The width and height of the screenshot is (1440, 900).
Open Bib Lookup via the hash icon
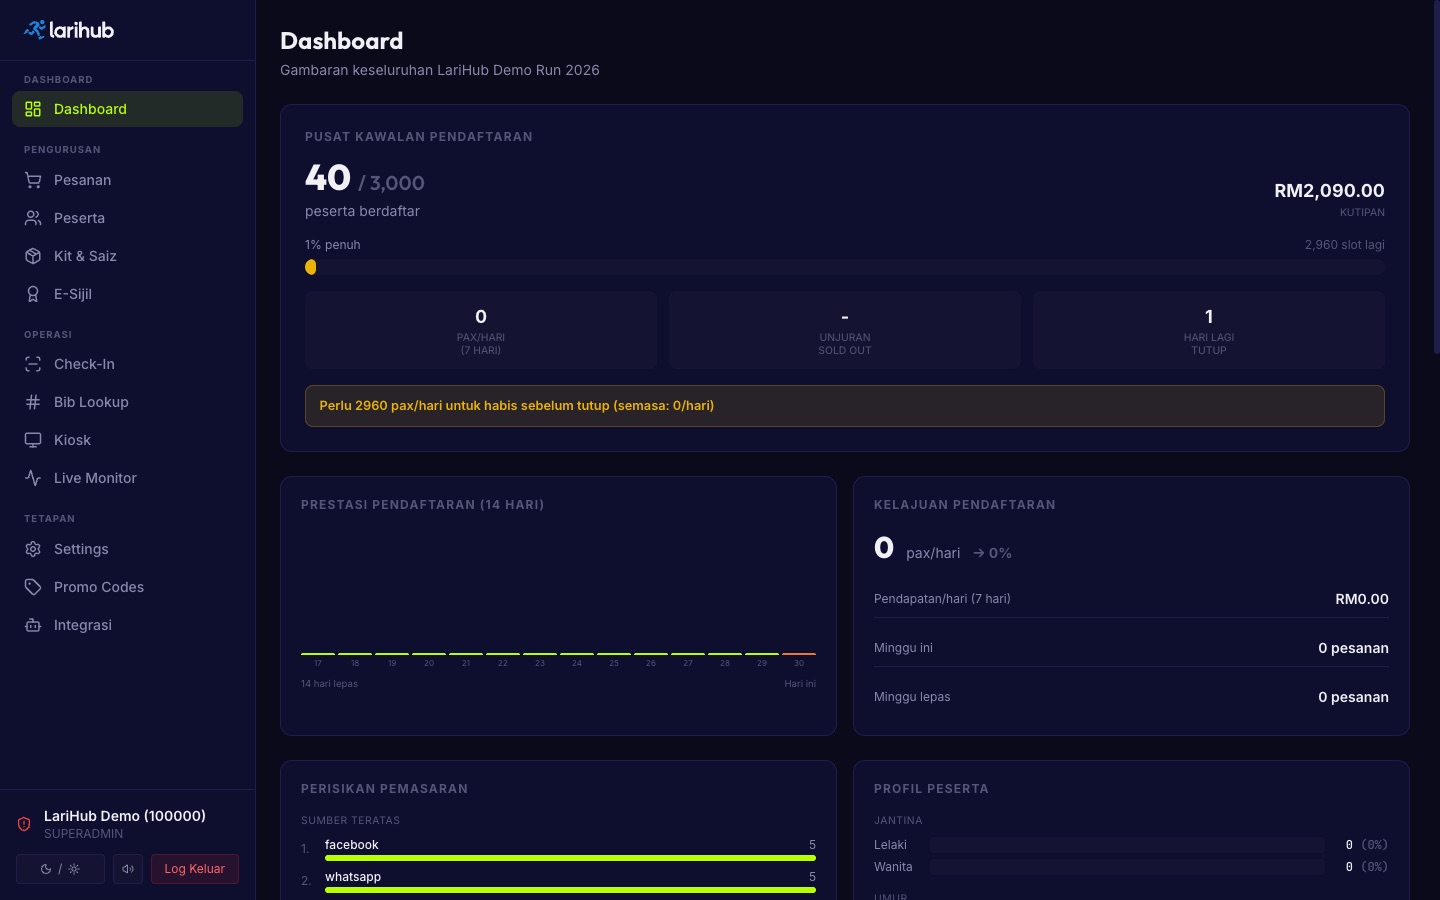tap(33, 402)
